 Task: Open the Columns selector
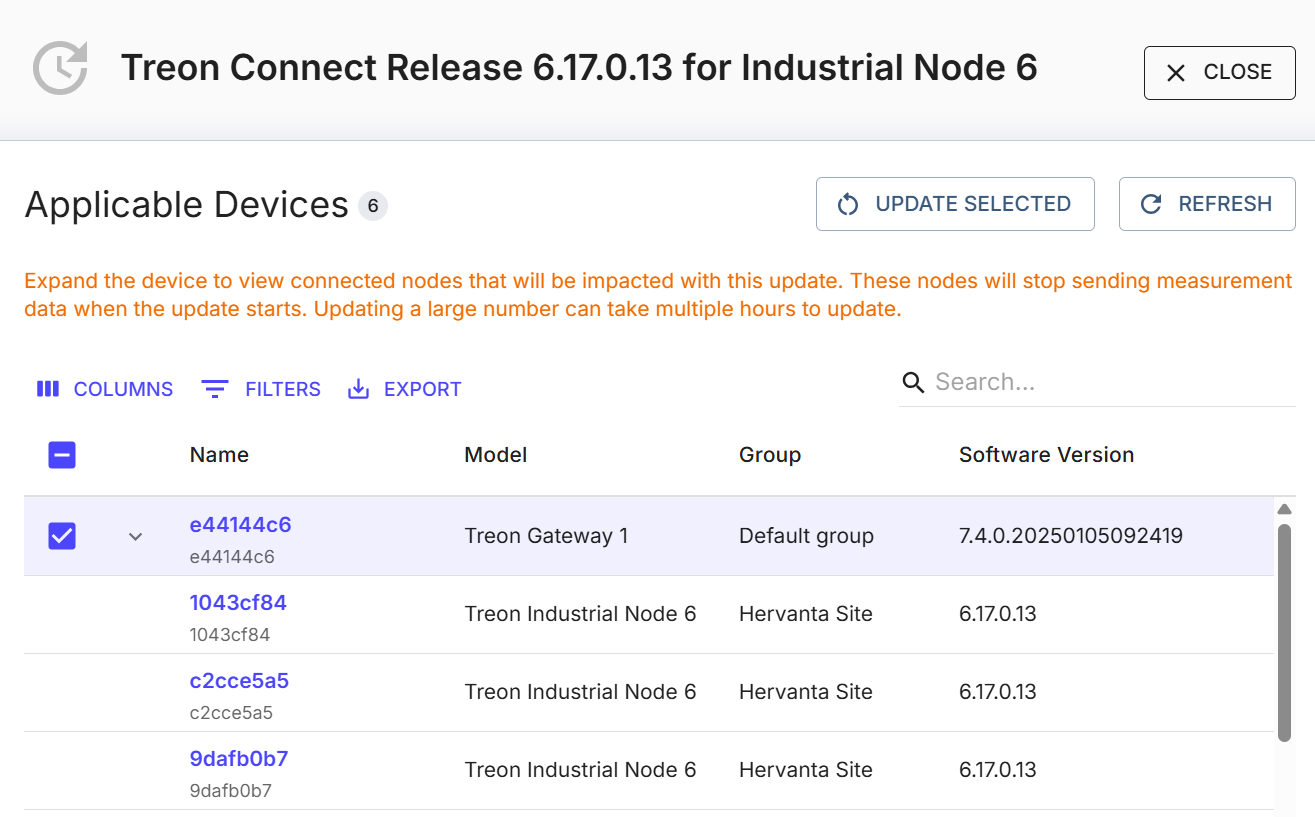click(105, 389)
